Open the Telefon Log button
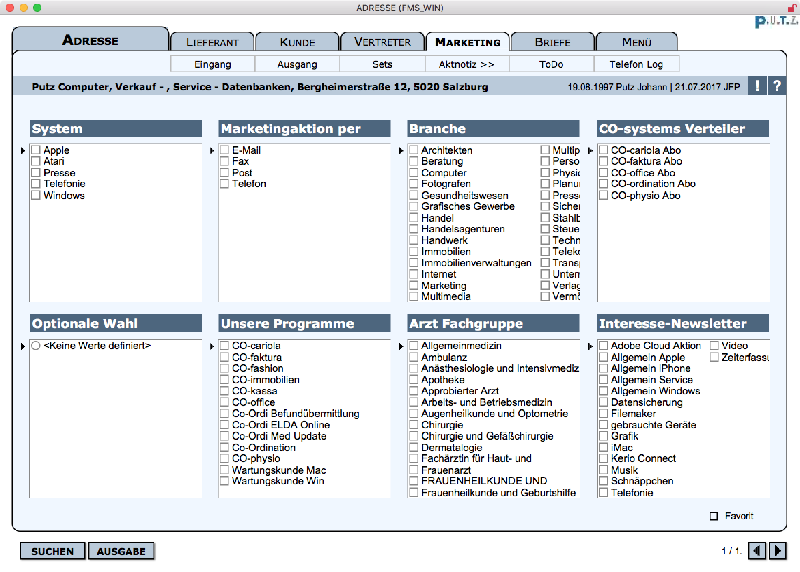The height and width of the screenshot is (572, 800). 636,64
